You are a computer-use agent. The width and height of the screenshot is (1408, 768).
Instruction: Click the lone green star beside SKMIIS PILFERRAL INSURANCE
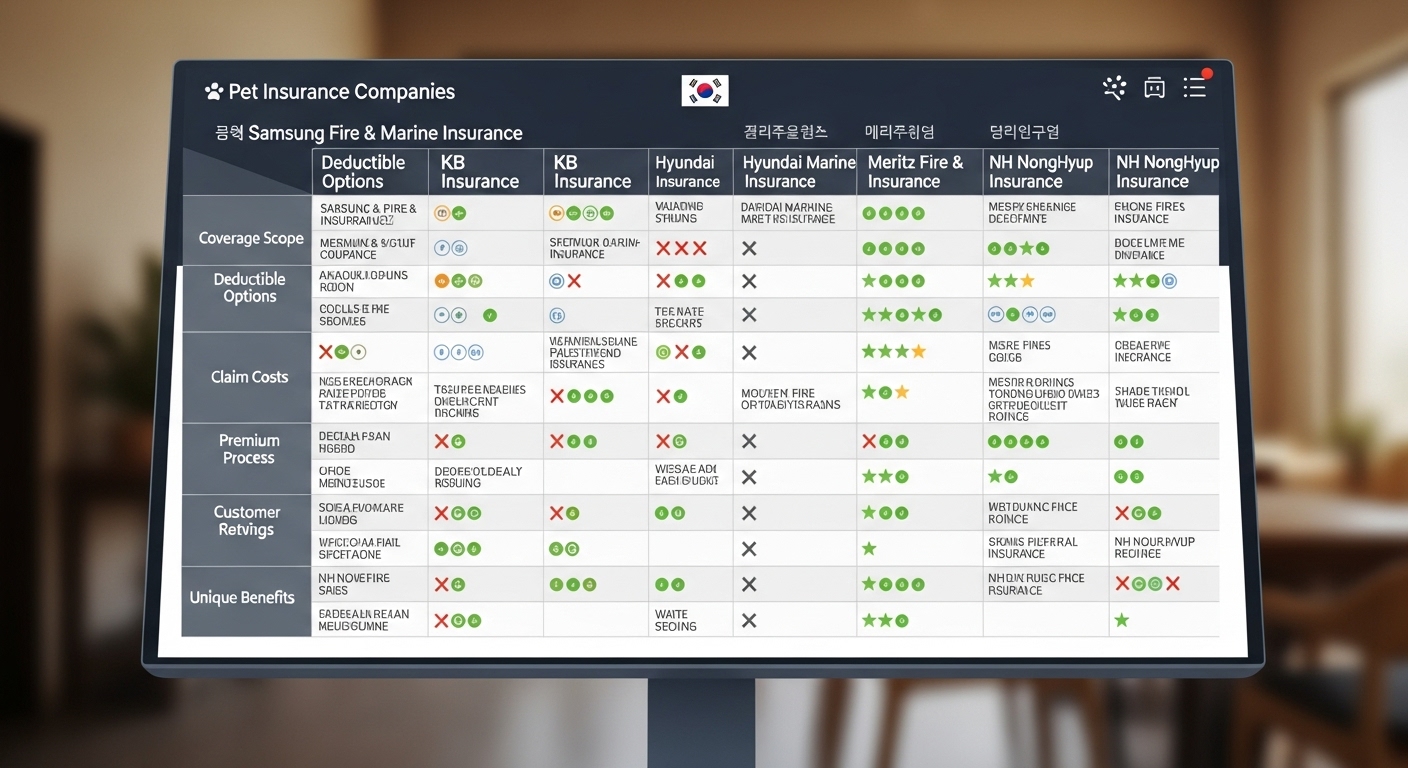click(869, 548)
